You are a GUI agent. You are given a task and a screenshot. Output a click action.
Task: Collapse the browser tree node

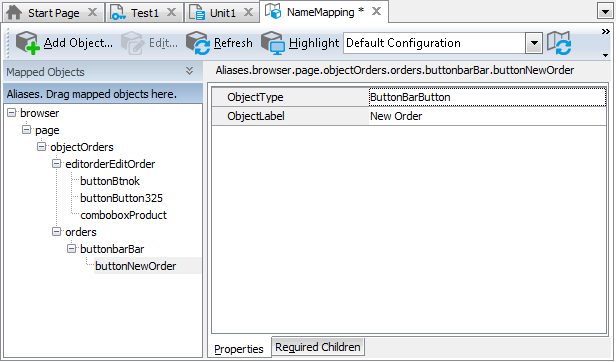pyautogui.click(x=12, y=113)
